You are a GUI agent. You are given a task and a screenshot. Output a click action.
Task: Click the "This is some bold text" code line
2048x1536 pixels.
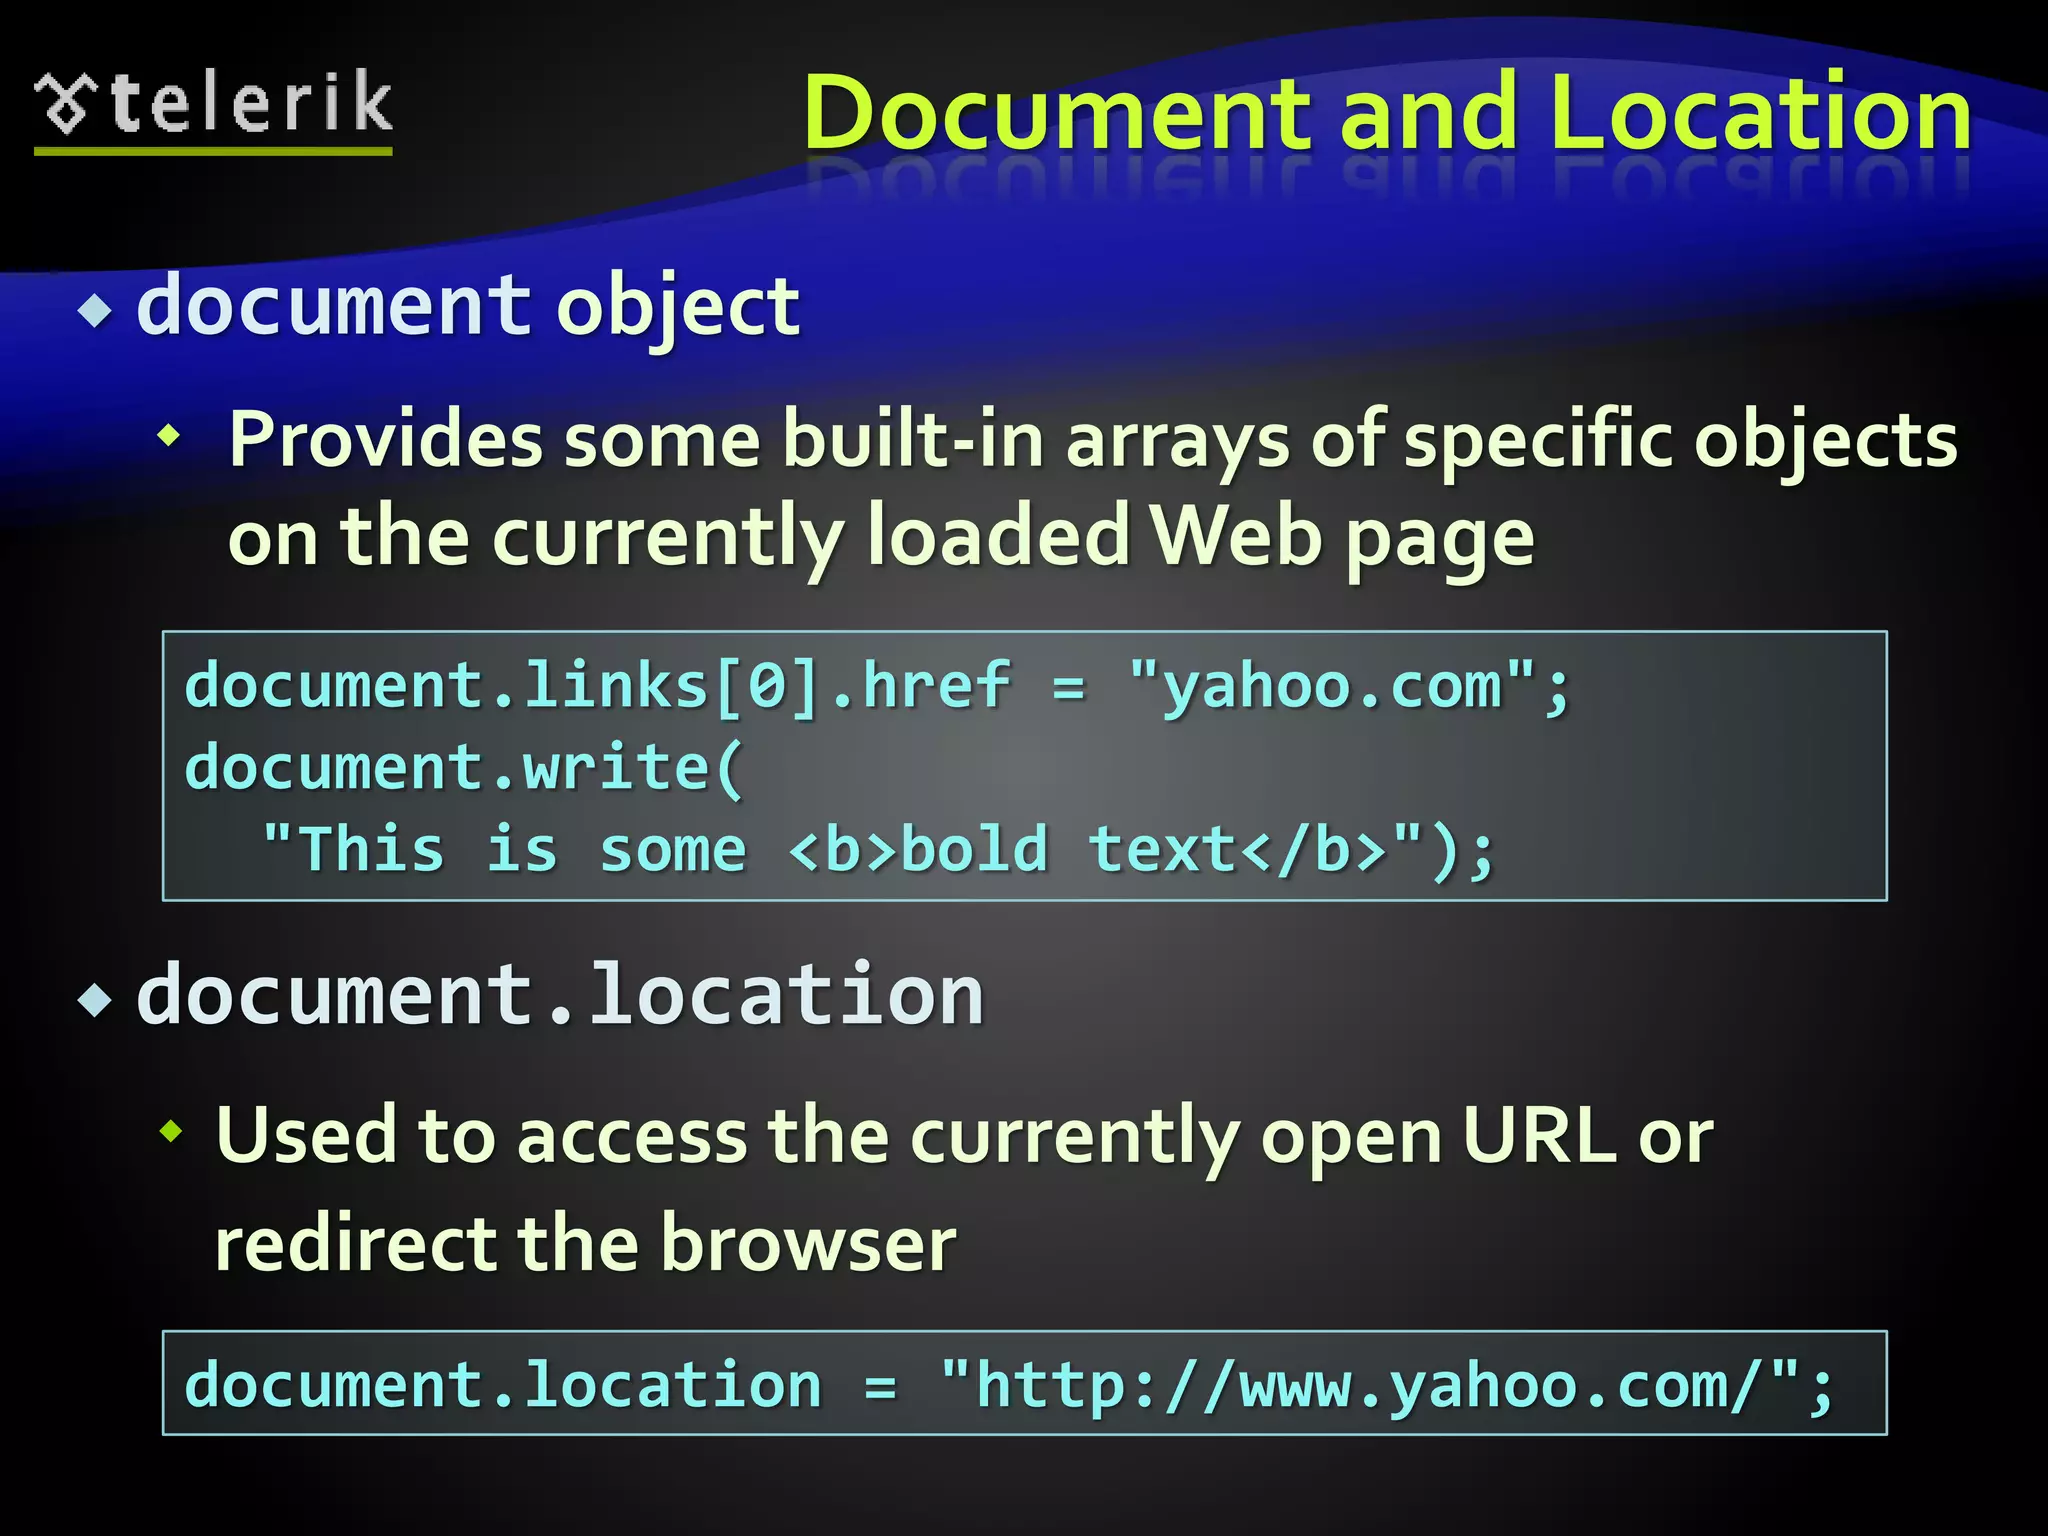(x=878, y=851)
